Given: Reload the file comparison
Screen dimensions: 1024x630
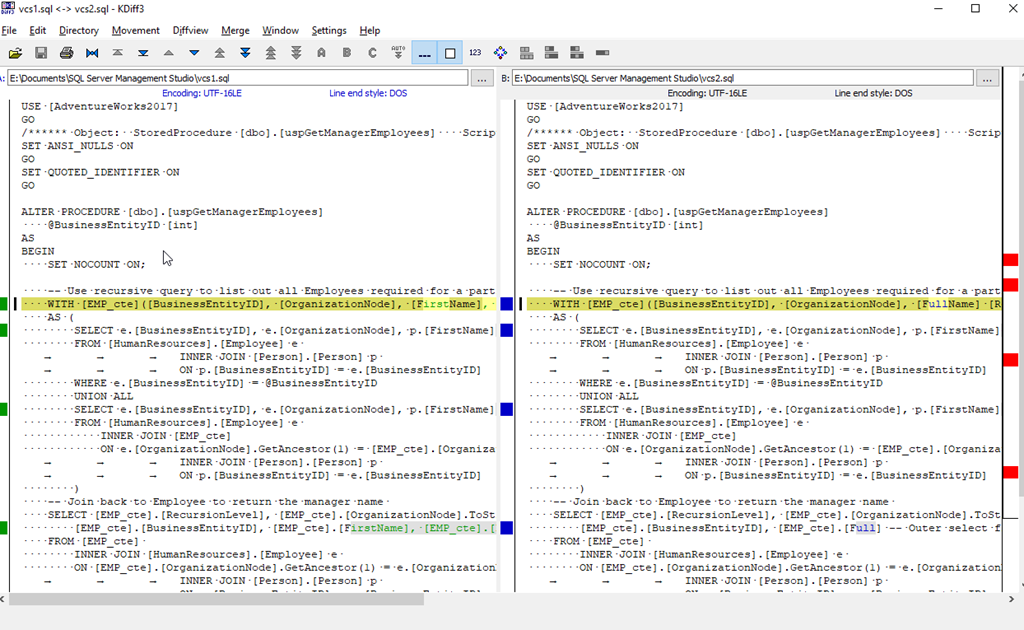Looking at the screenshot, I should 93,52.
